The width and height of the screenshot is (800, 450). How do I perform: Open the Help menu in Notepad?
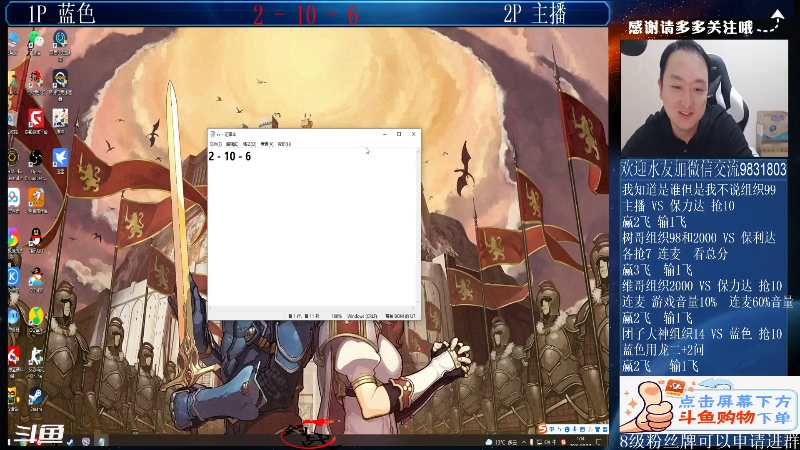(284, 144)
